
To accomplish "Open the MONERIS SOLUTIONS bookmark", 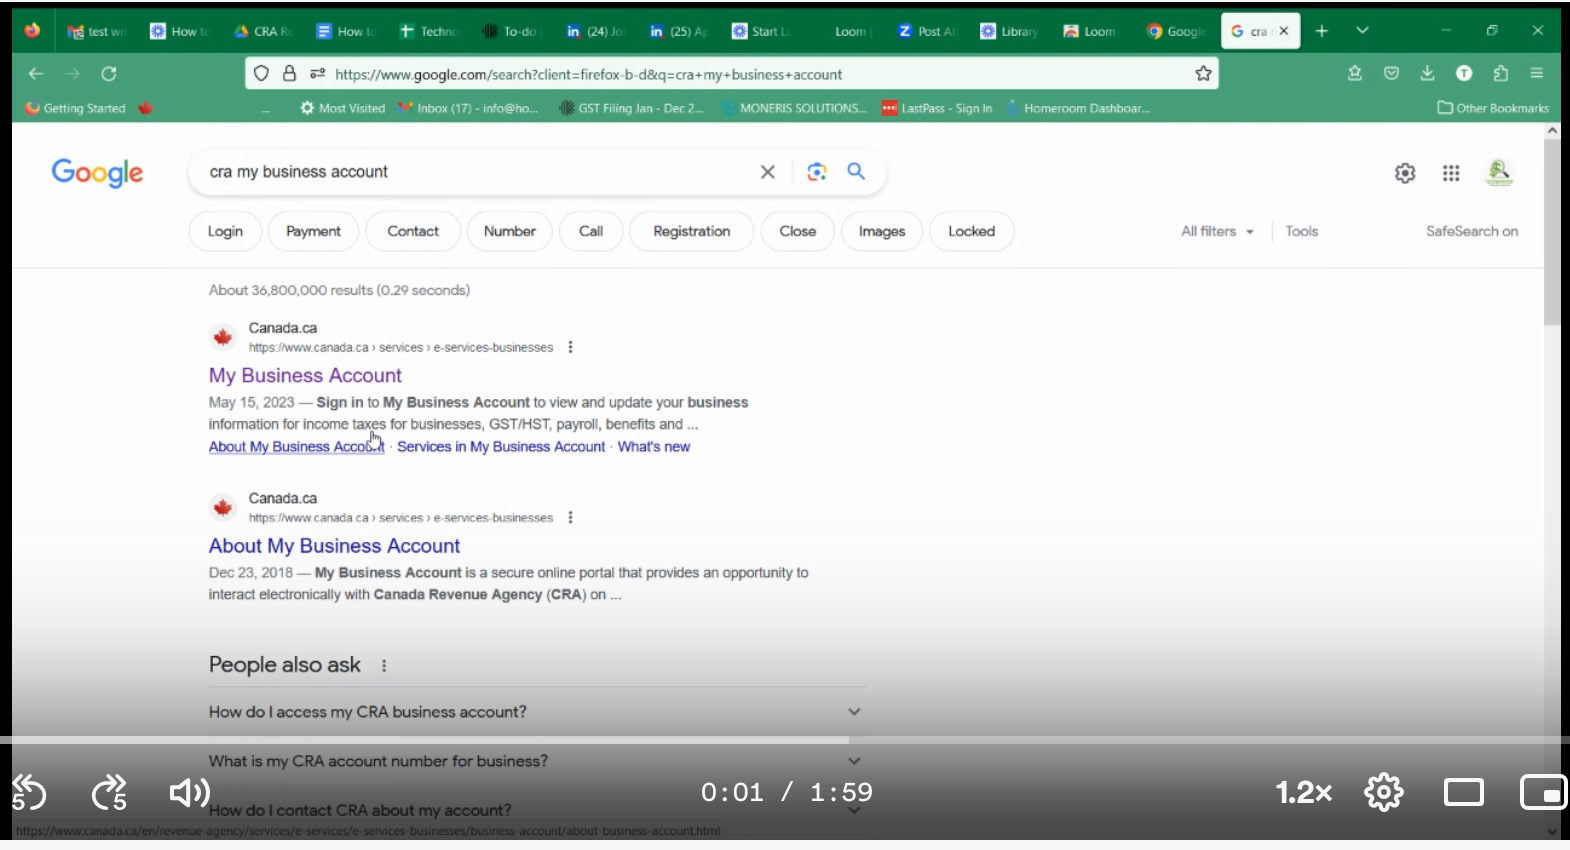I will [x=794, y=108].
